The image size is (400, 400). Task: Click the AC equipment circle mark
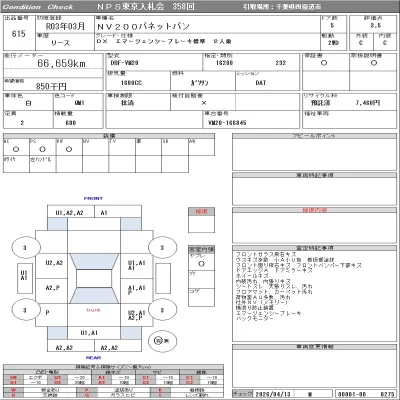click(x=16, y=149)
